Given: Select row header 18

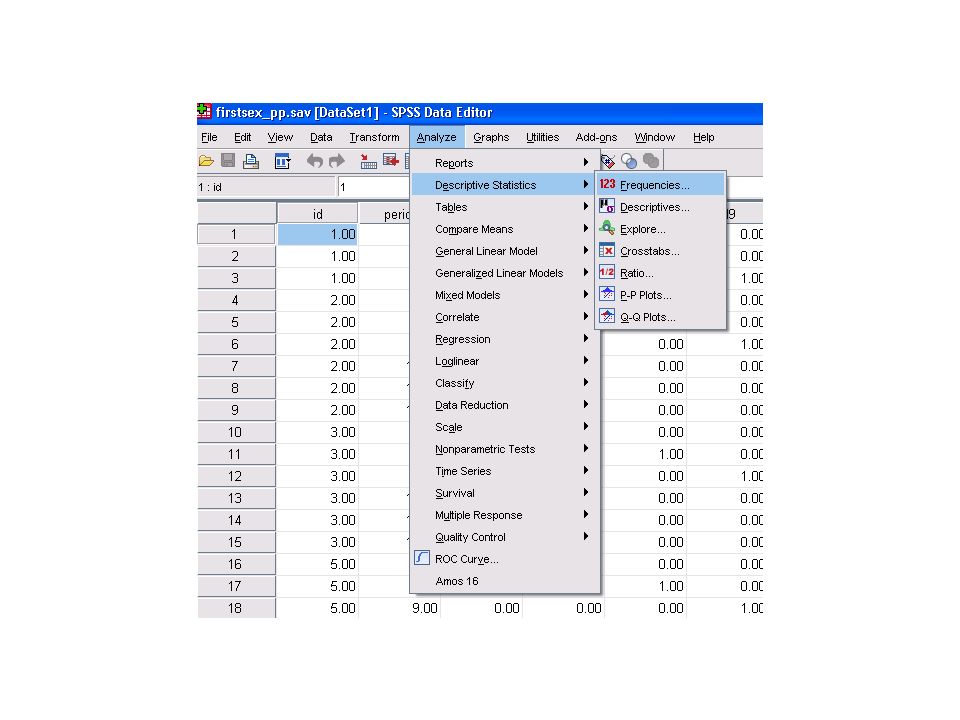Looking at the screenshot, I should [236, 608].
